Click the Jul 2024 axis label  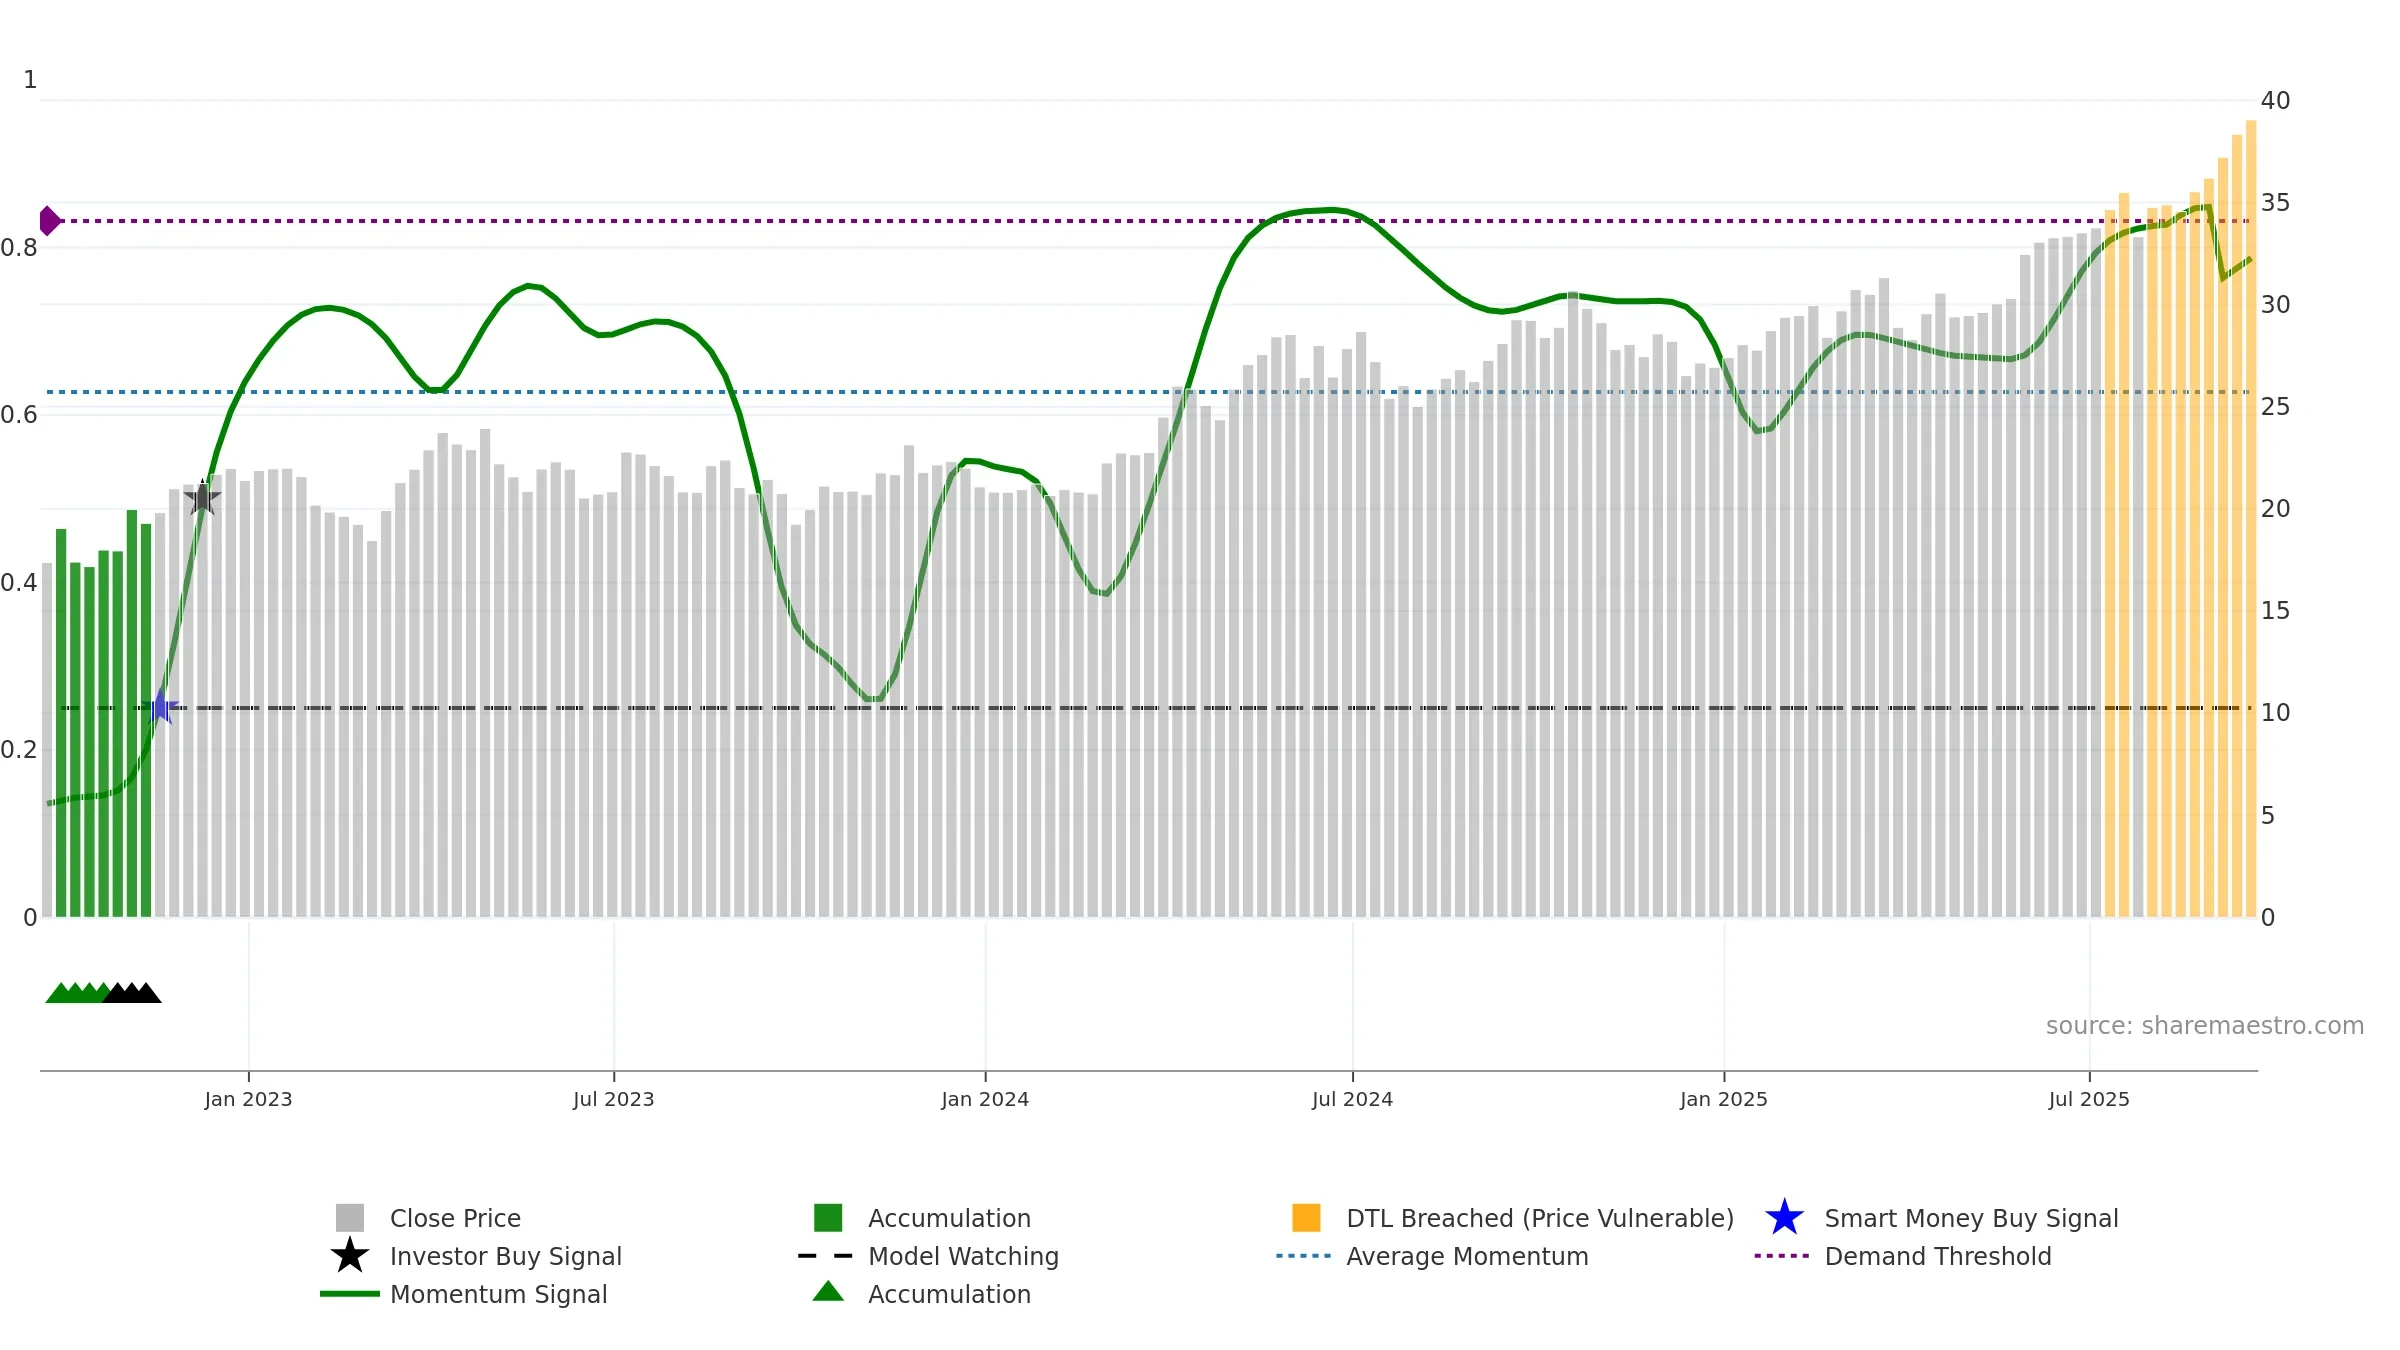point(1352,1100)
